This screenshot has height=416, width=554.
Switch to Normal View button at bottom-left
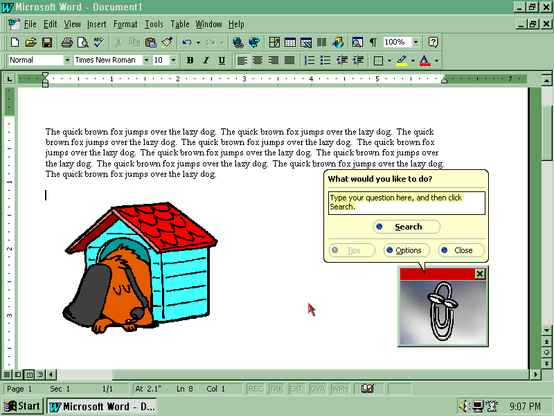[x=7, y=374]
